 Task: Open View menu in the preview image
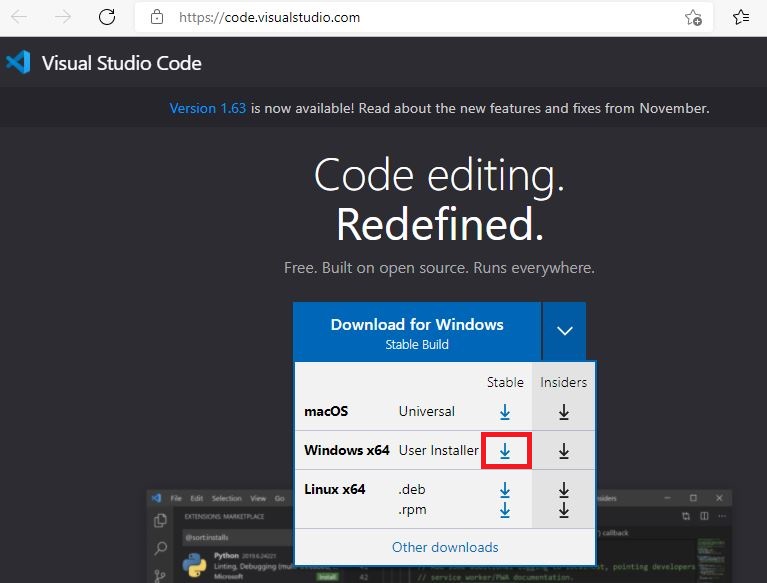point(258,498)
